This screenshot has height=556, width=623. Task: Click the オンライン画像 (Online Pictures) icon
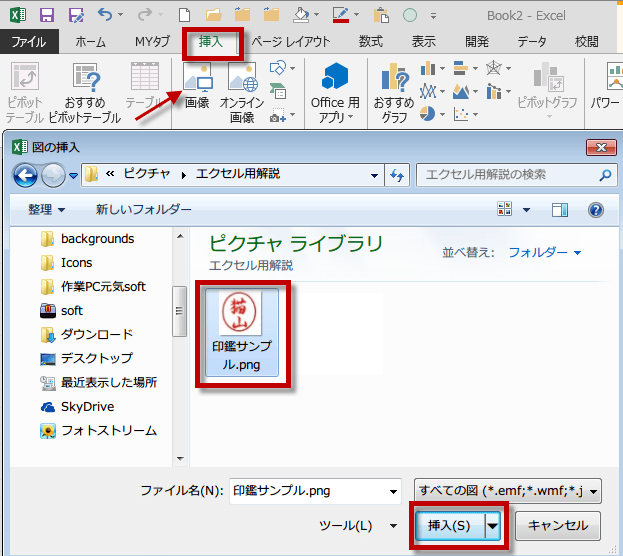(242, 85)
